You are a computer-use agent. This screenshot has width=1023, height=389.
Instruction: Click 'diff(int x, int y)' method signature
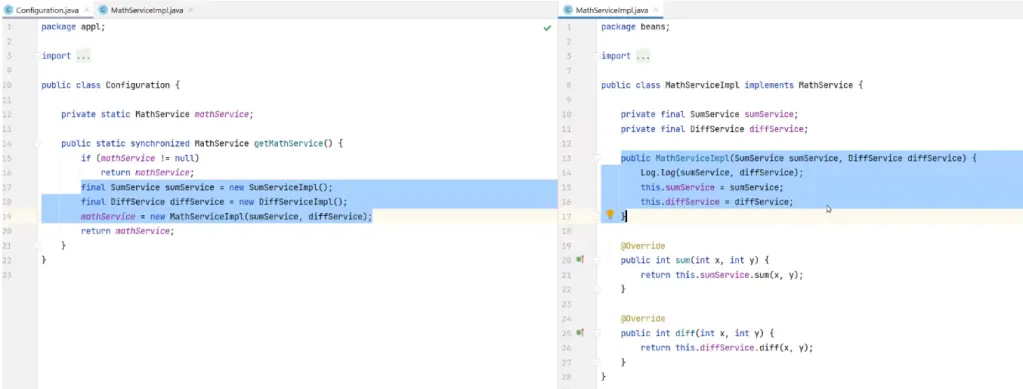coord(720,333)
